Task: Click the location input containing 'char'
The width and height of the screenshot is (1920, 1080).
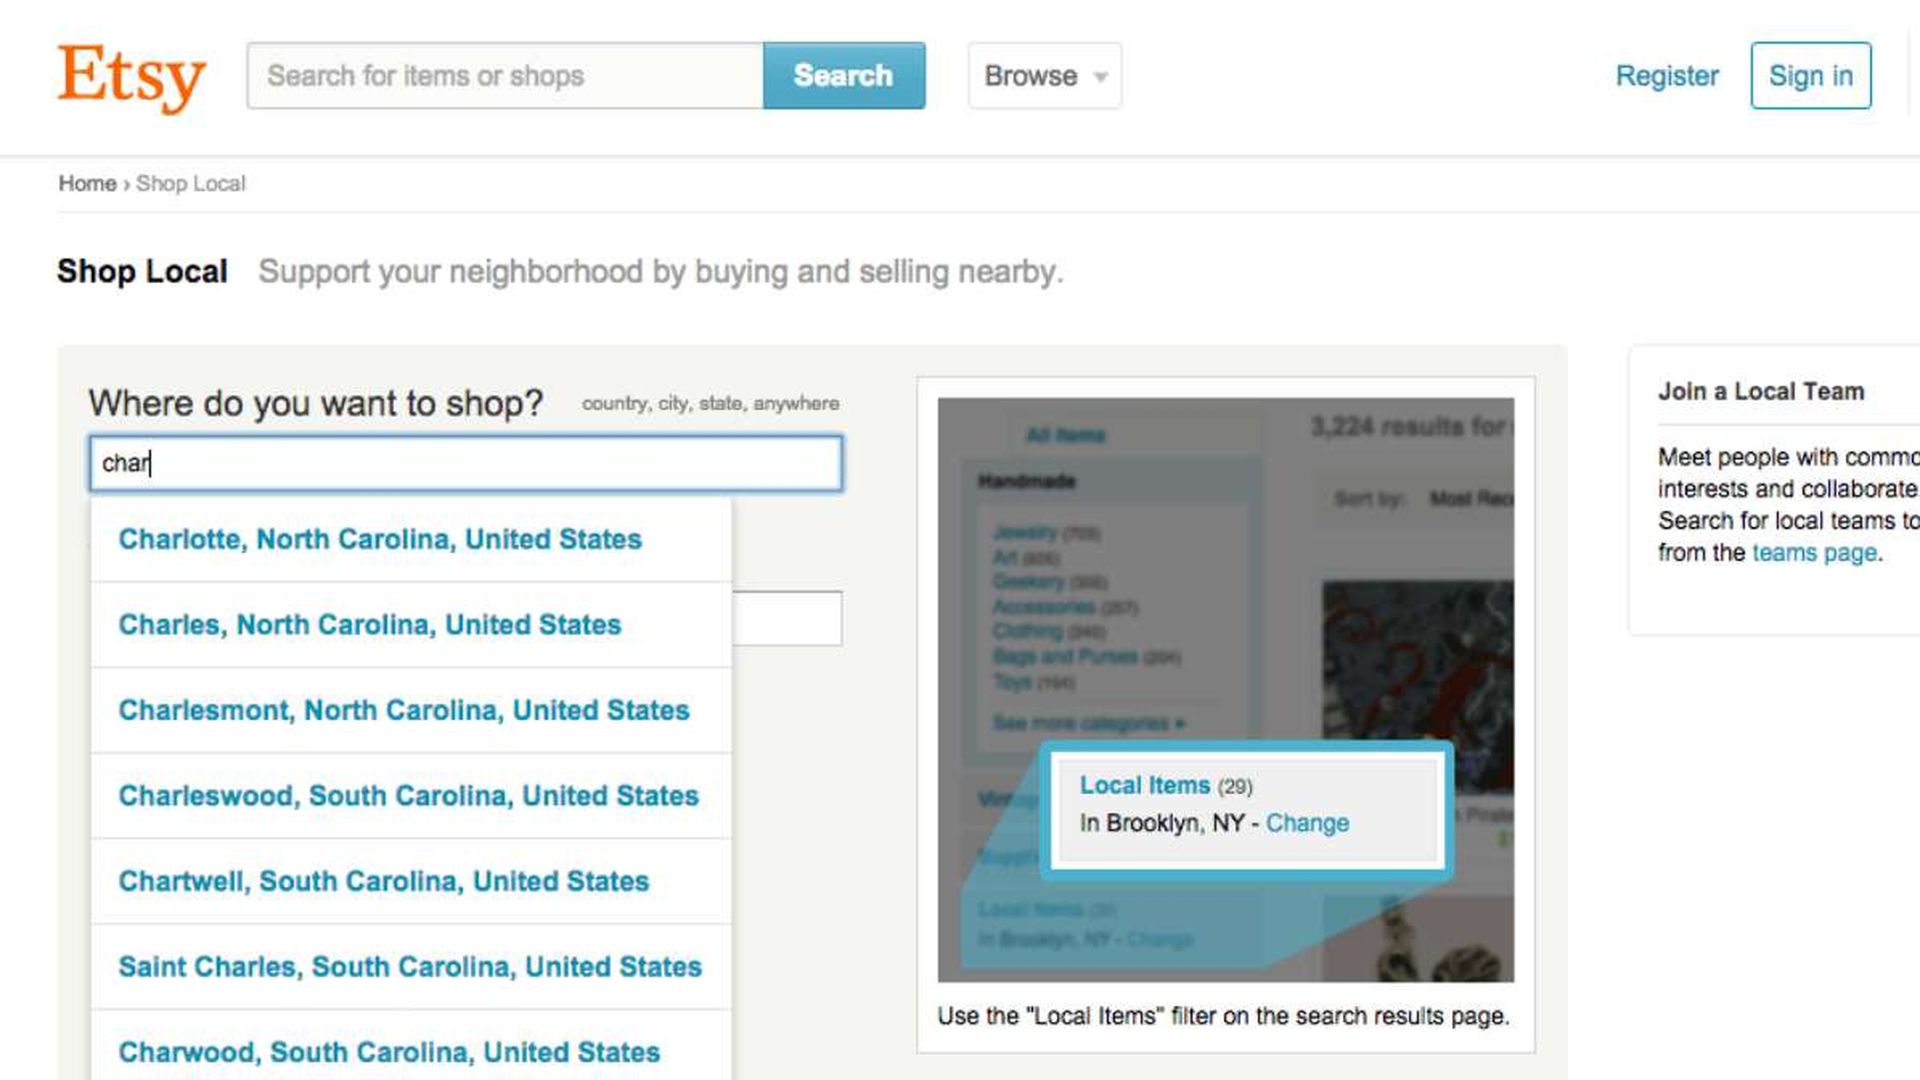Action: [466, 463]
